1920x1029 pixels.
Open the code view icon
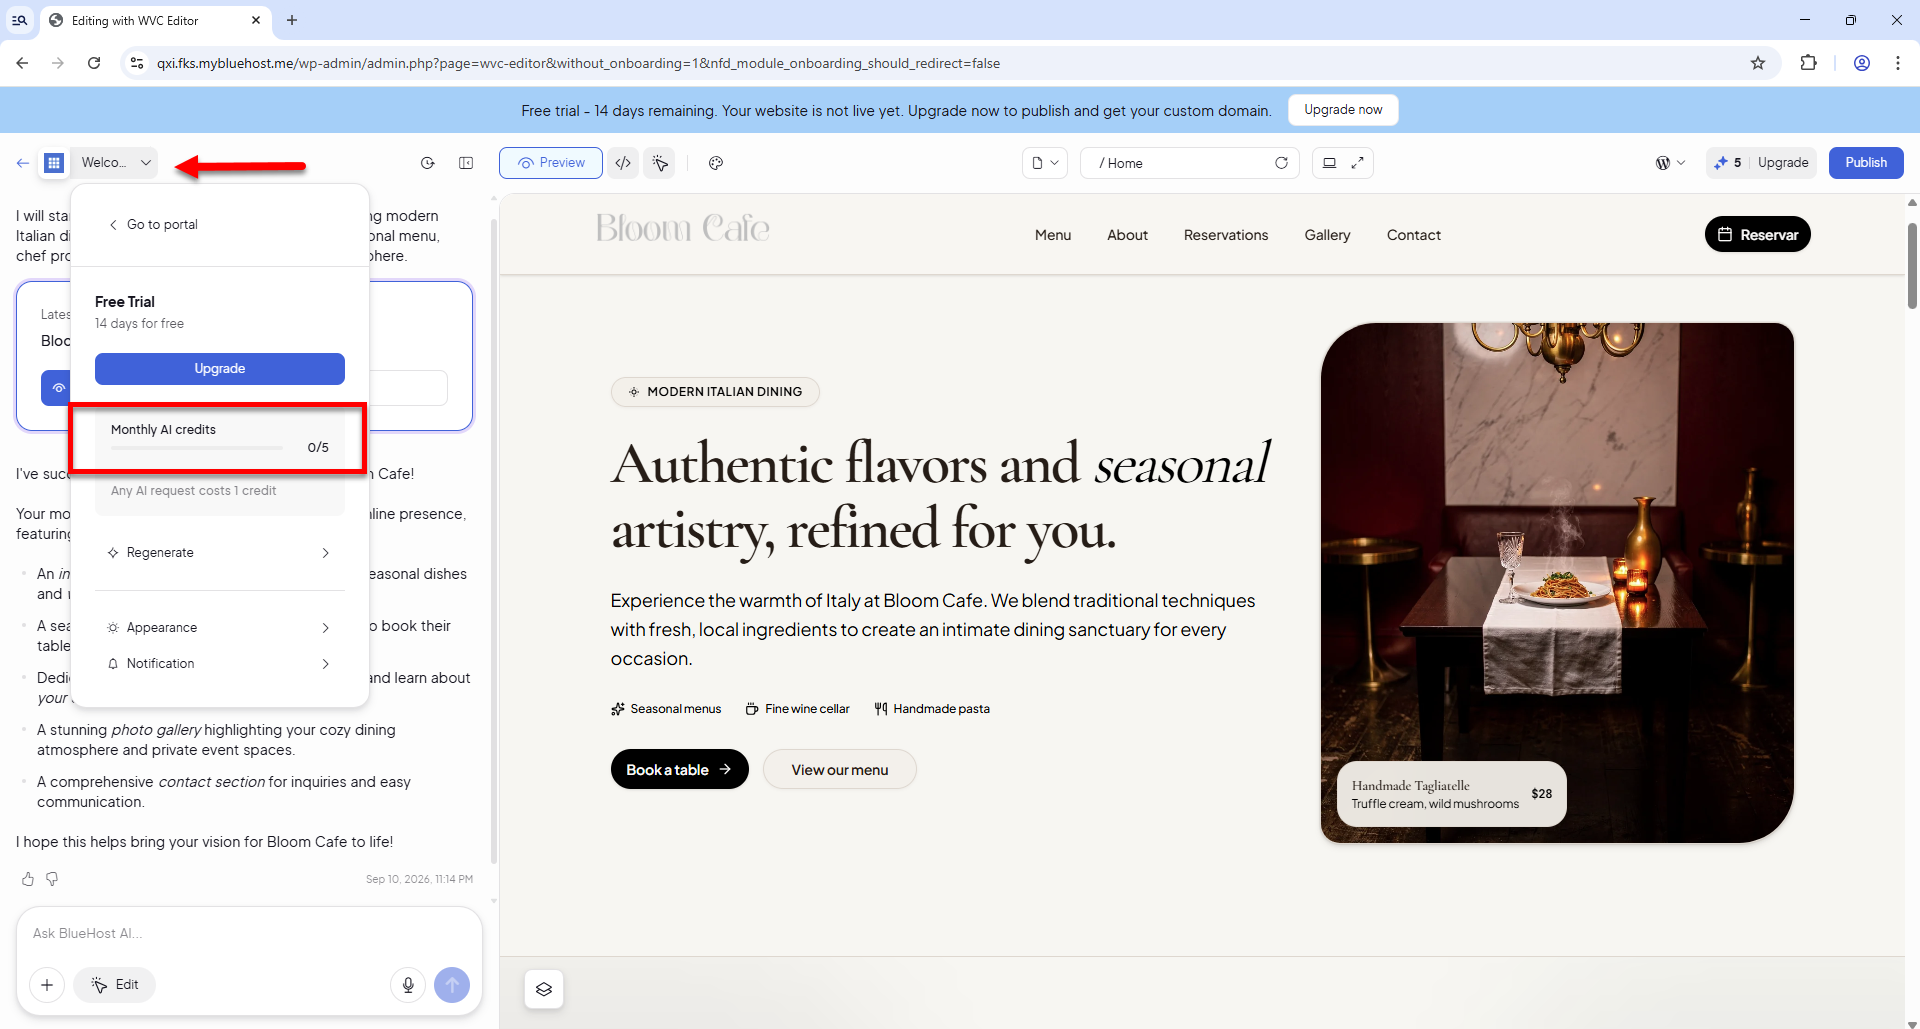pyautogui.click(x=623, y=163)
